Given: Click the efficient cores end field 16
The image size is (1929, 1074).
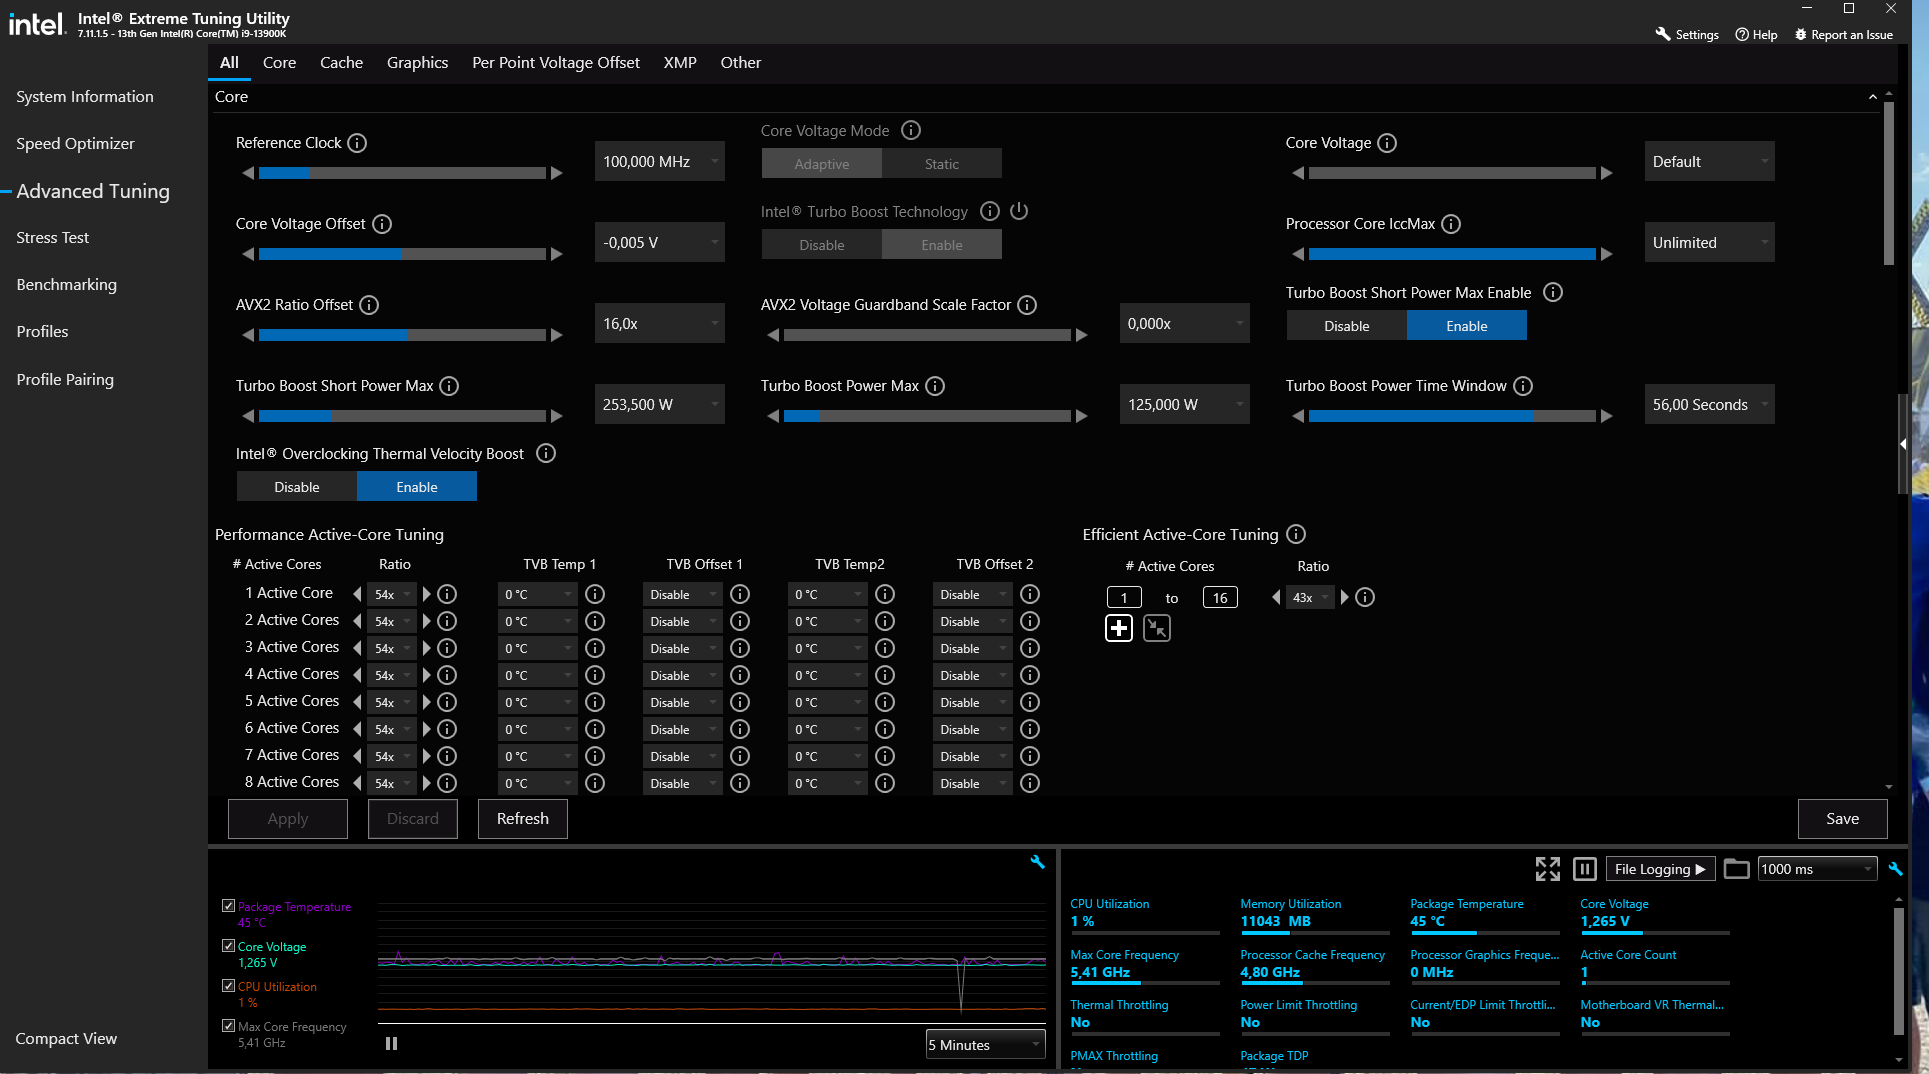Looking at the screenshot, I should 1220,598.
